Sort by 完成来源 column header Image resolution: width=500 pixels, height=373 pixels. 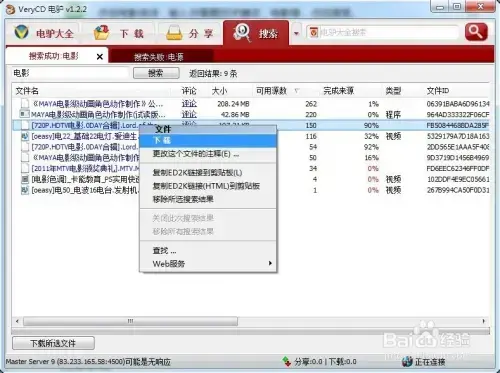(338, 91)
